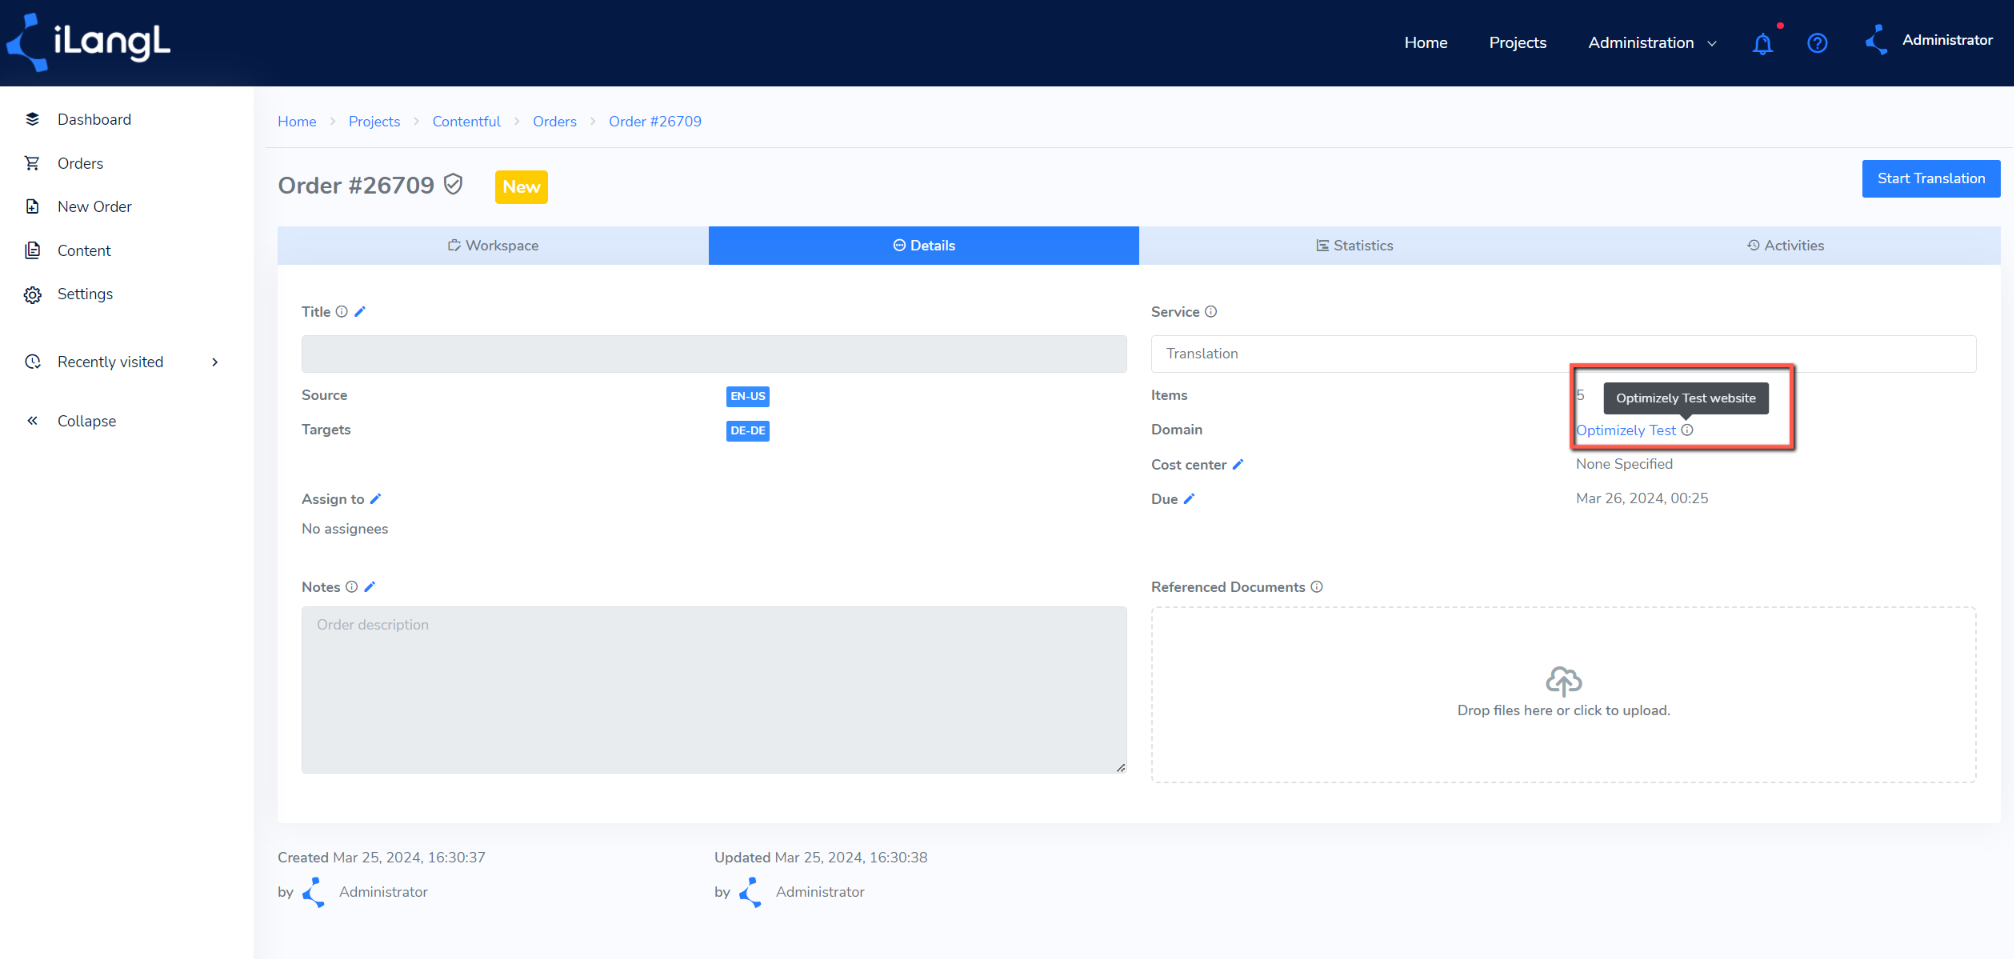Screen dimensions: 2014x959
Task: Open the Service Translation combo box
Action: pos(1563,354)
